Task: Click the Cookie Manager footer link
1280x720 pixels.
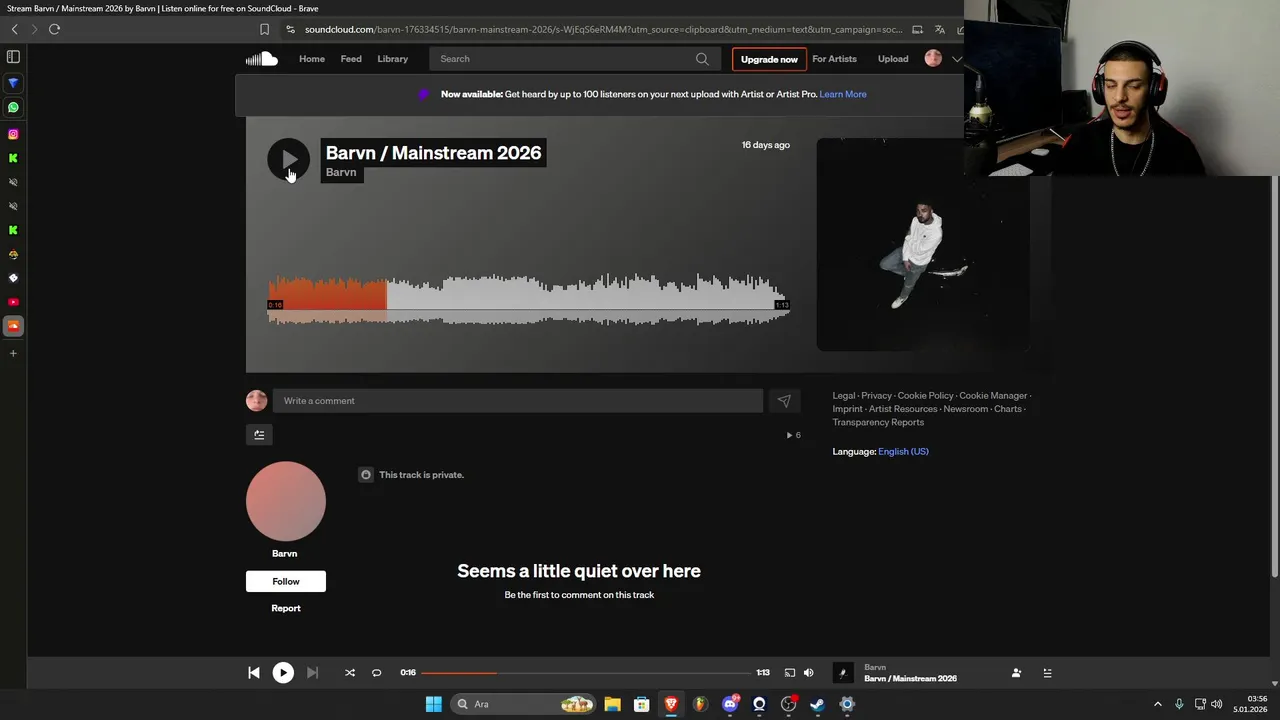Action: pos(993,396)
